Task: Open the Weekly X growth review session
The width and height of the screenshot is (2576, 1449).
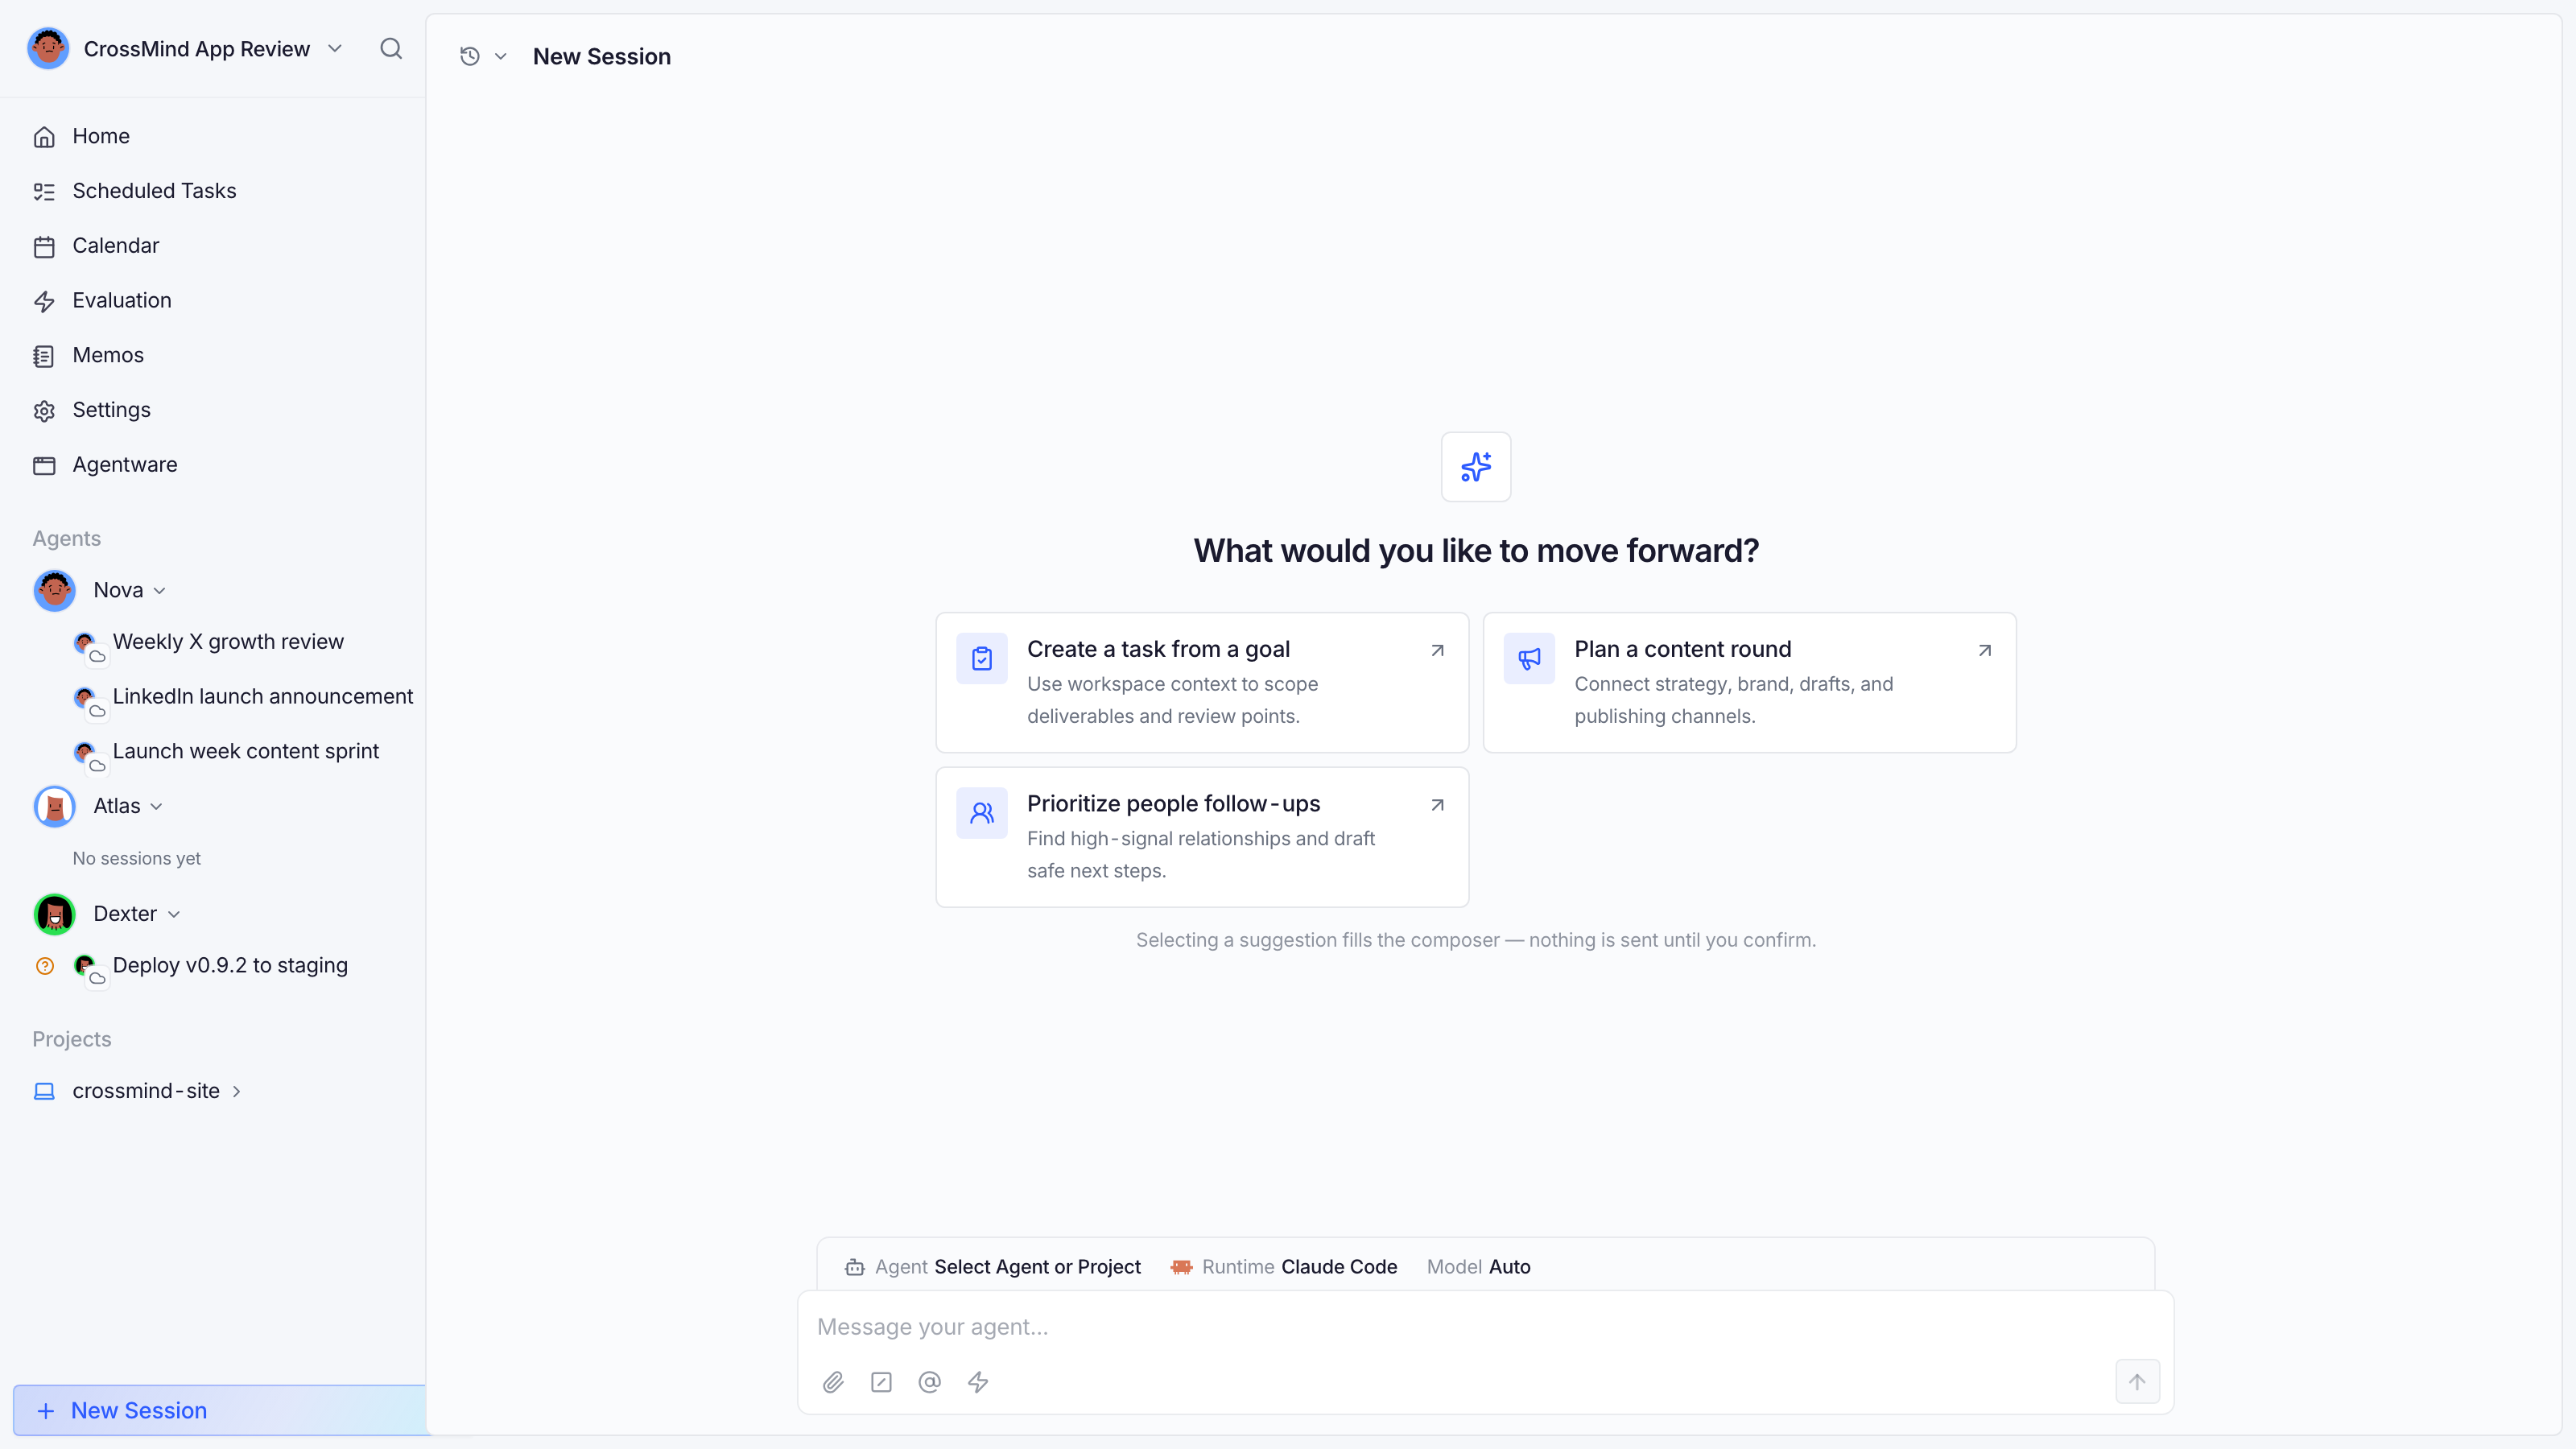Action: 228,642
